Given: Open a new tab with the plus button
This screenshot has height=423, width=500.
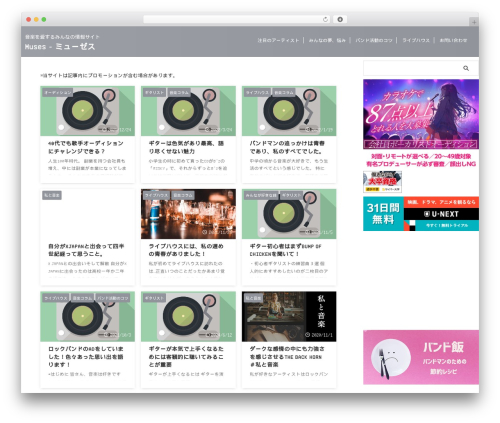Looking at the screenshot, I should tap(474, 22).
